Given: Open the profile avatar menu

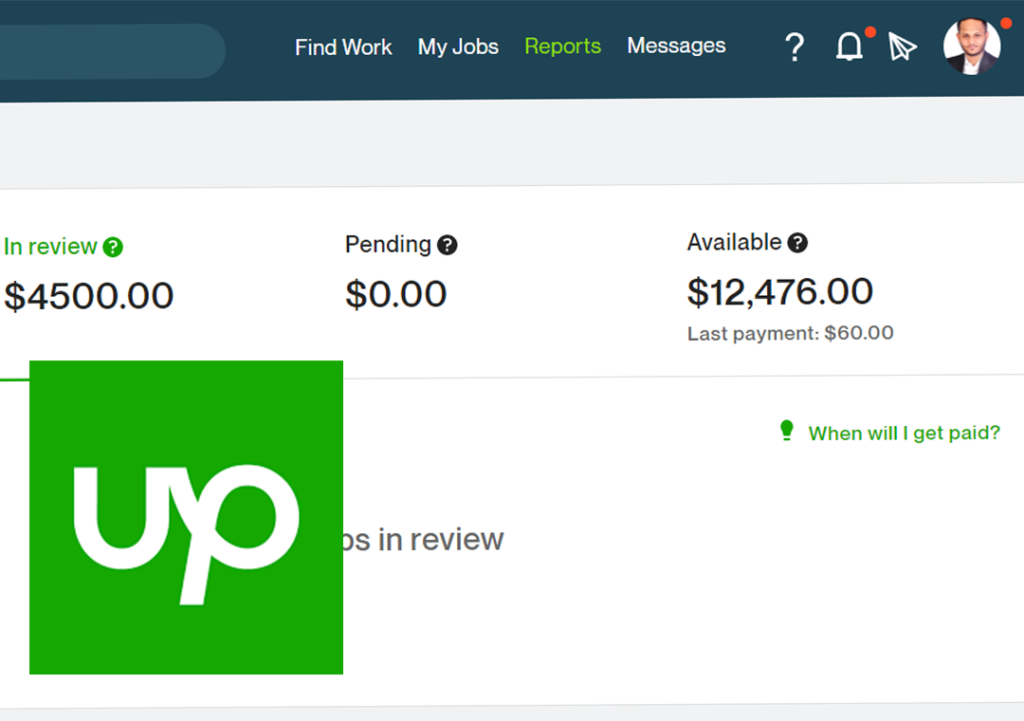Looking at the screenshot, I should point(972,46).
